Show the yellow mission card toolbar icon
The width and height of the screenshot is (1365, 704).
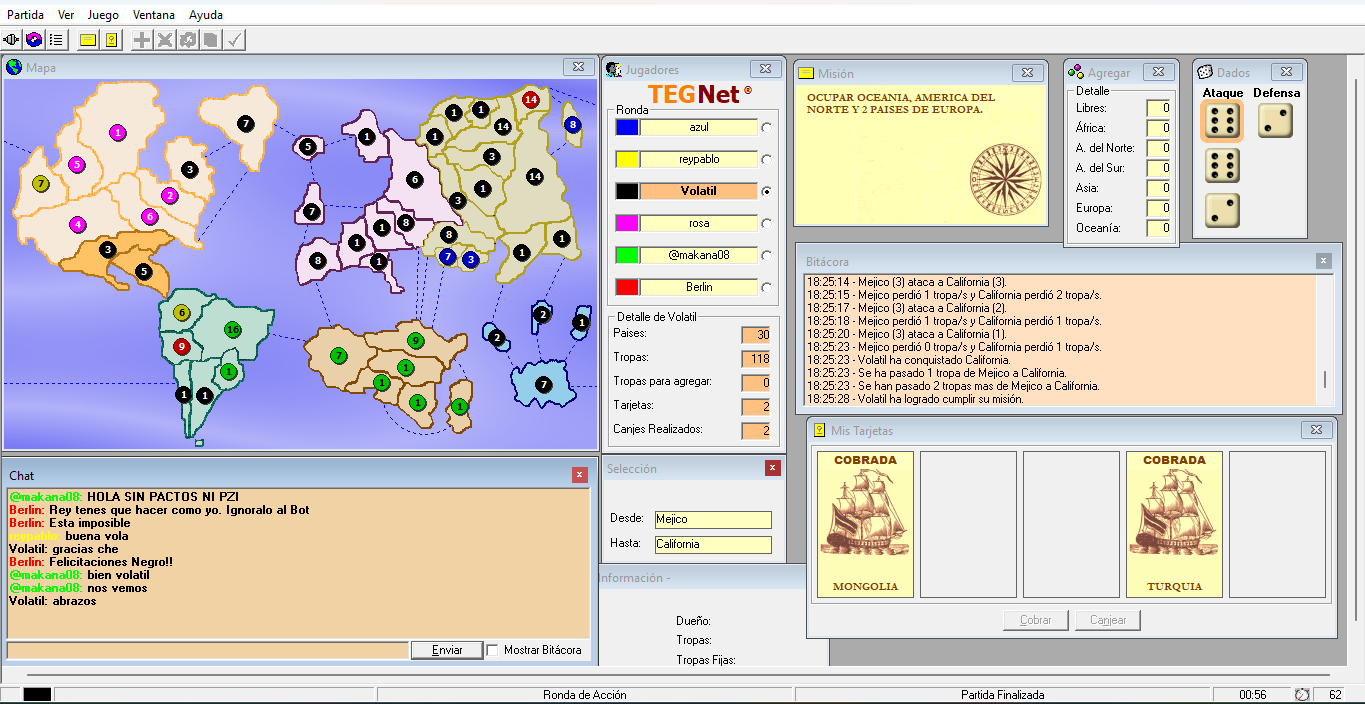pyautogui.click(x=88, y=40)
